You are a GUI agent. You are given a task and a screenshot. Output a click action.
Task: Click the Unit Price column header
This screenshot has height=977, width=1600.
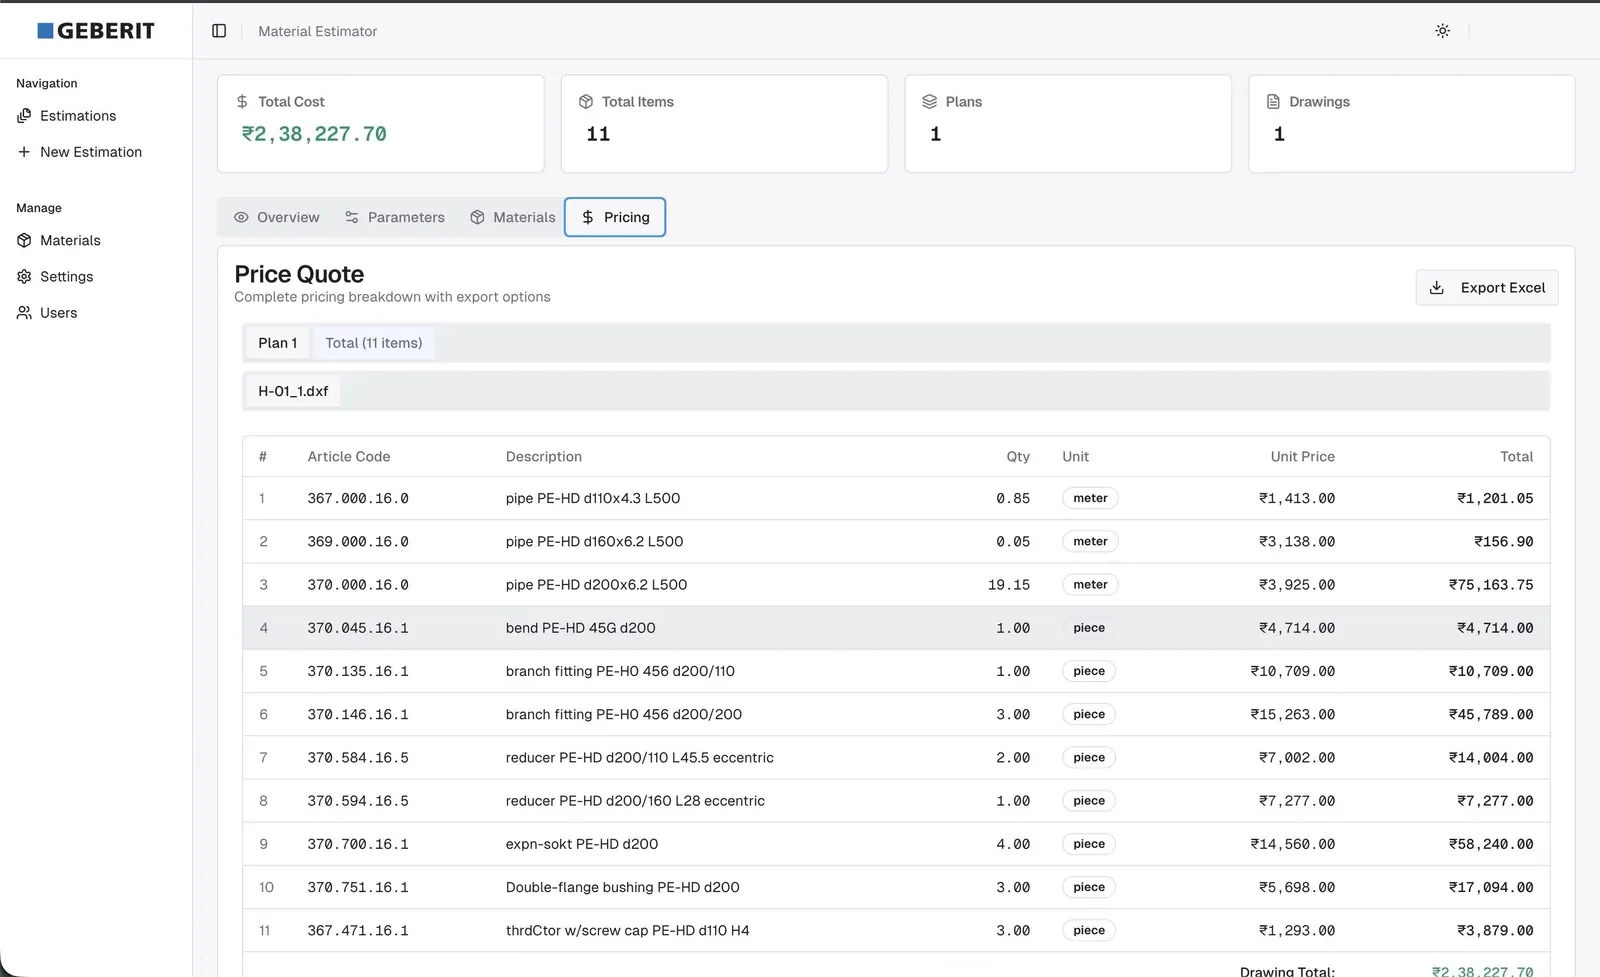click(x=1302, y=457)
